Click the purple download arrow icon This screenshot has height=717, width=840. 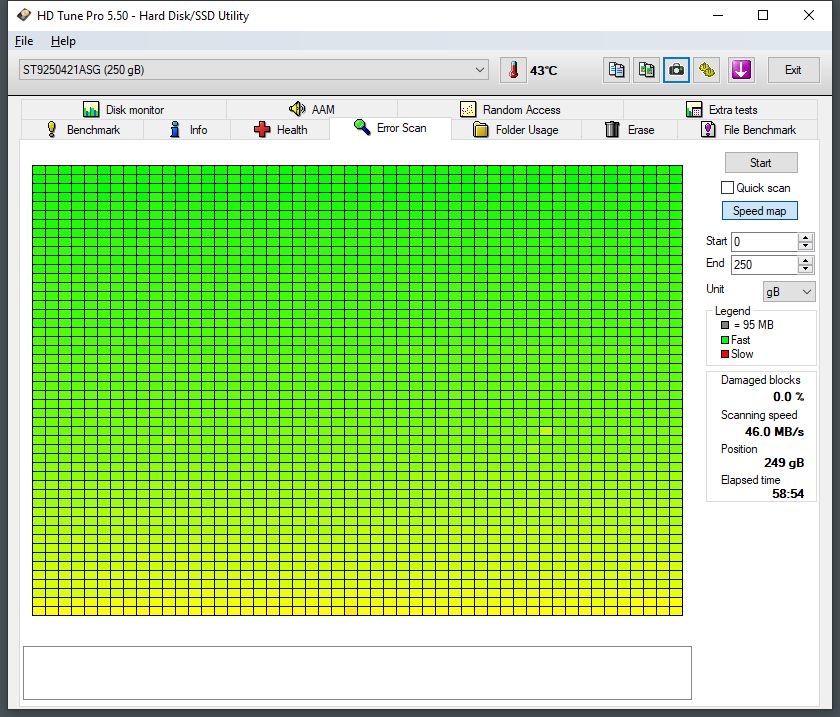[741, 70]
